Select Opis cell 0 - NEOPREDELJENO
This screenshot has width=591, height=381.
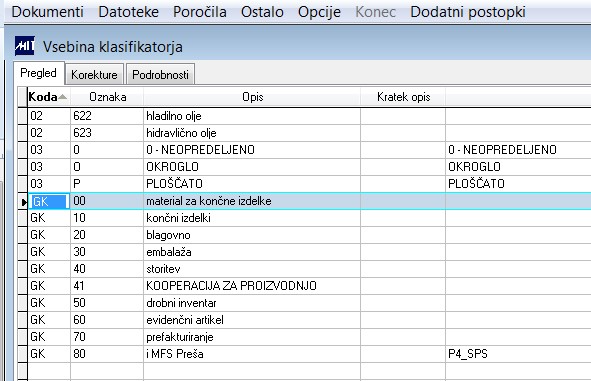252,150
